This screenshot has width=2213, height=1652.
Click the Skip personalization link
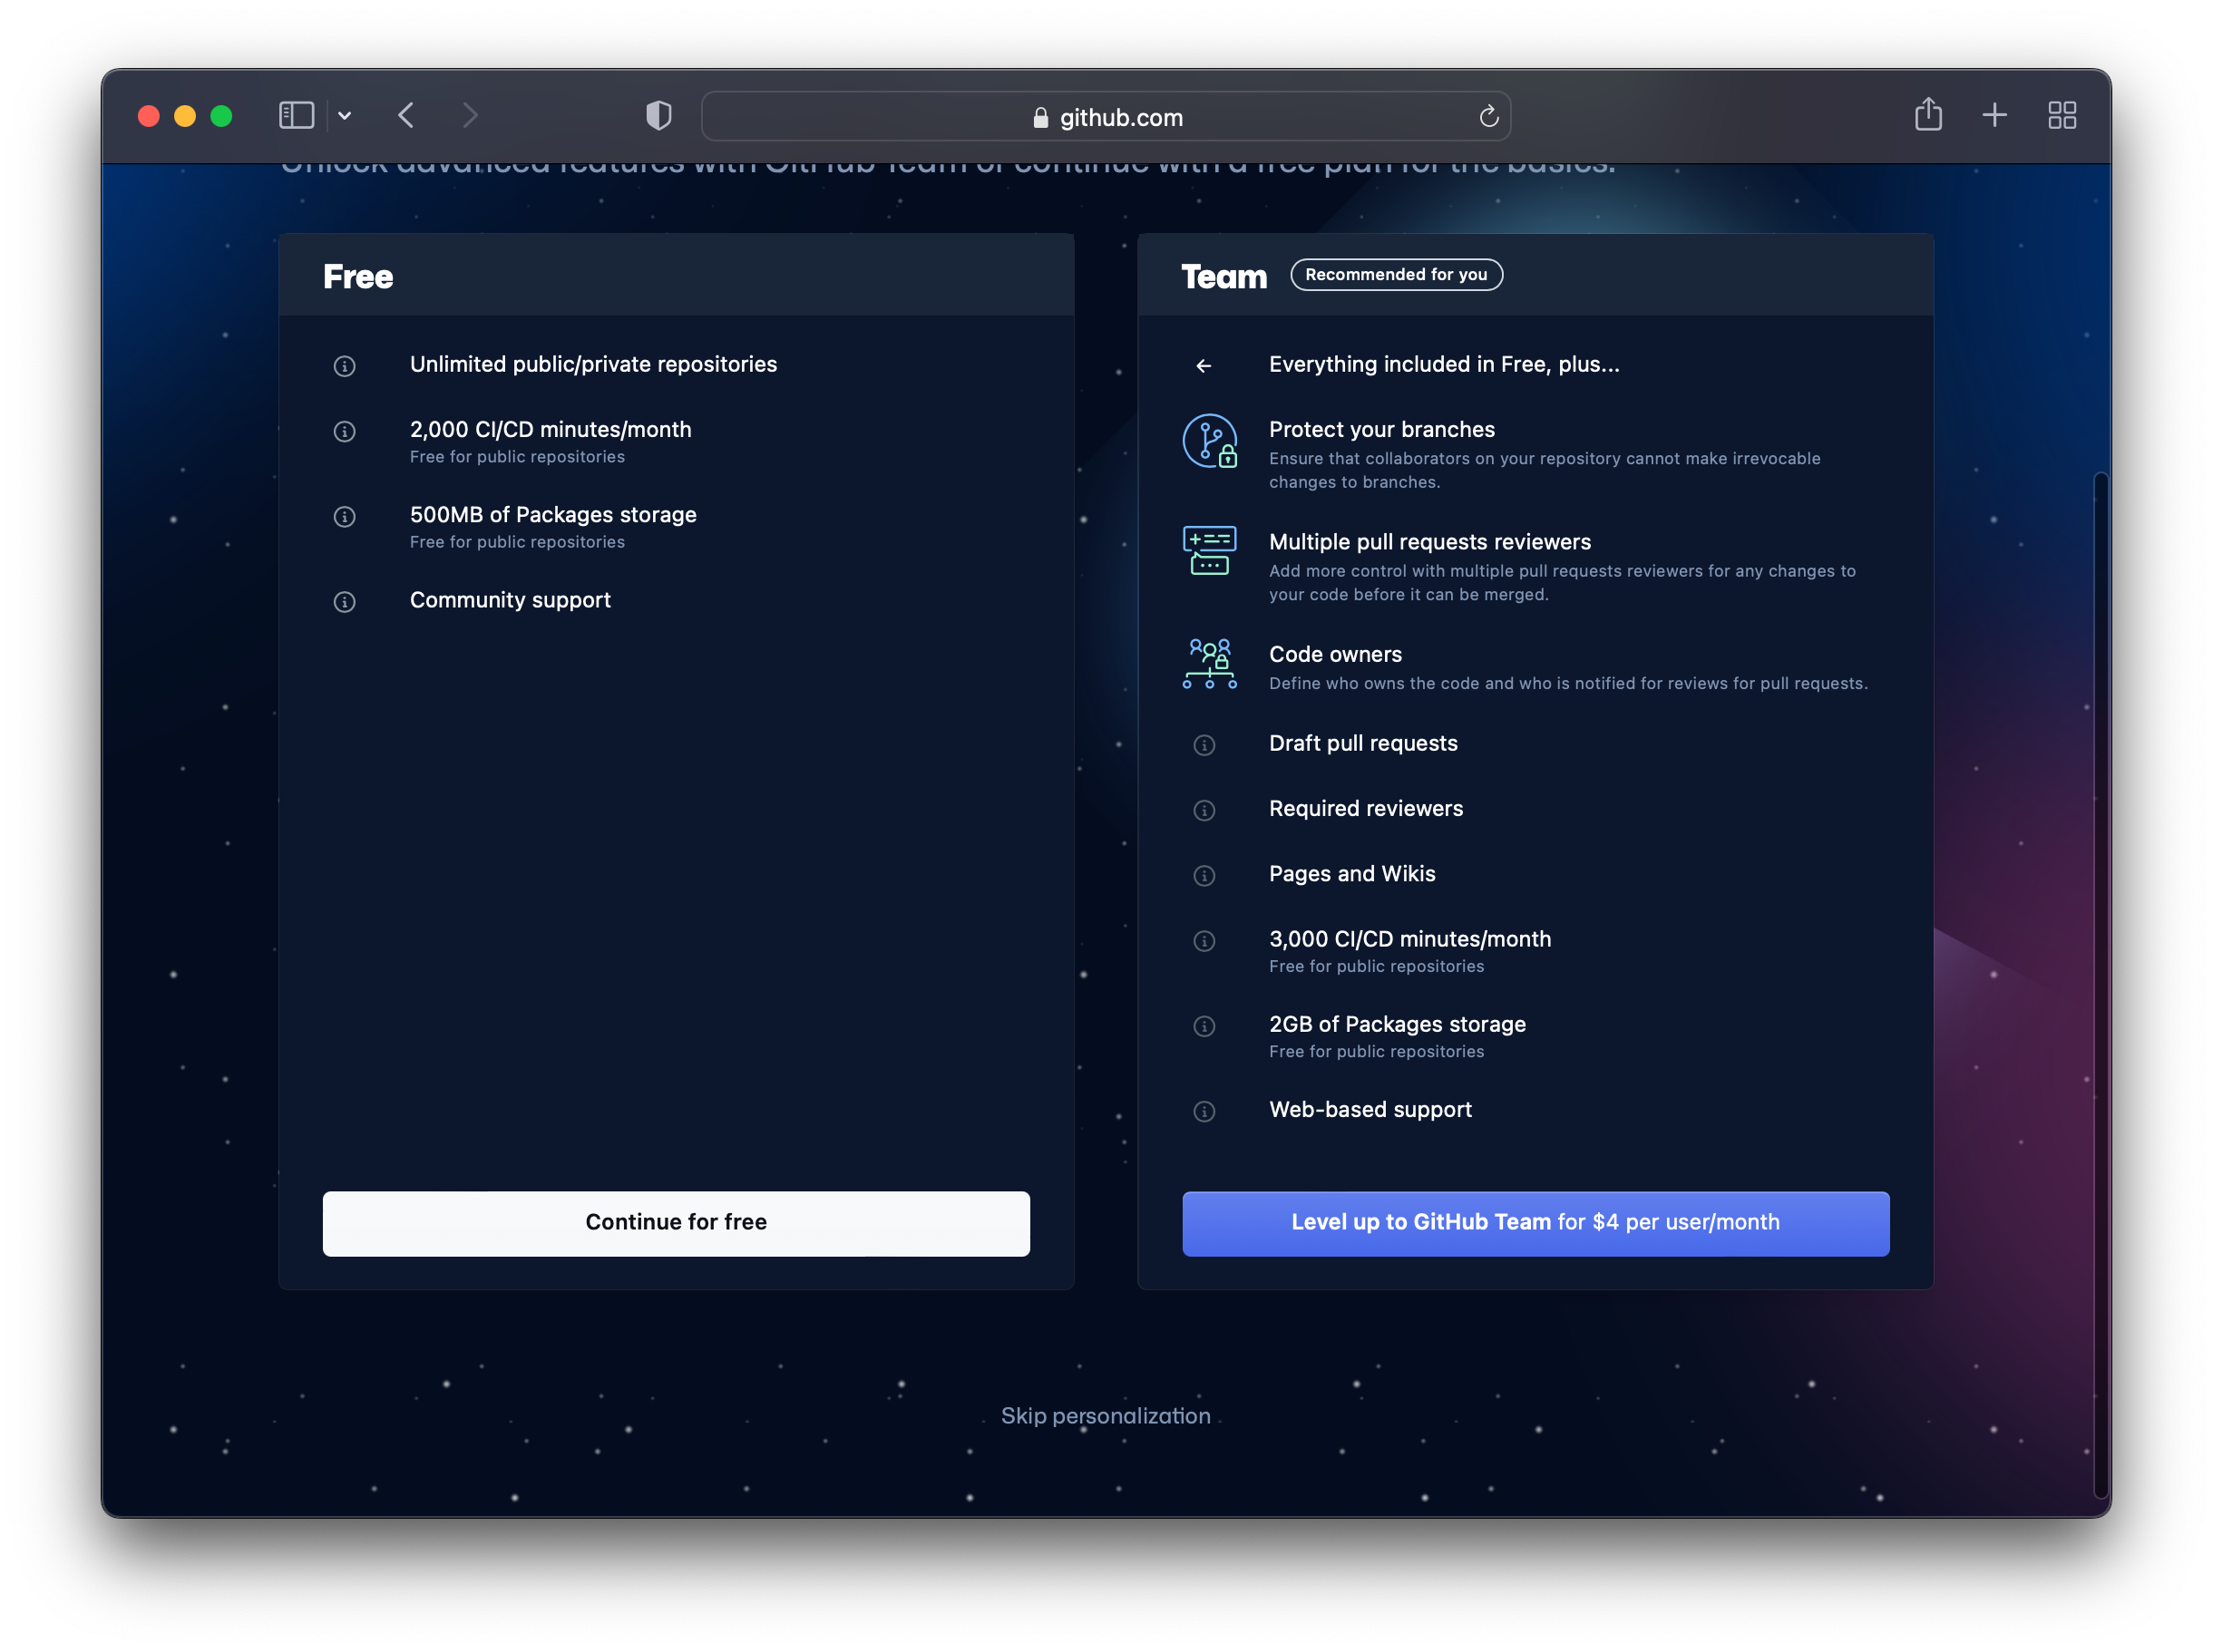(x=1105, y=1415)
